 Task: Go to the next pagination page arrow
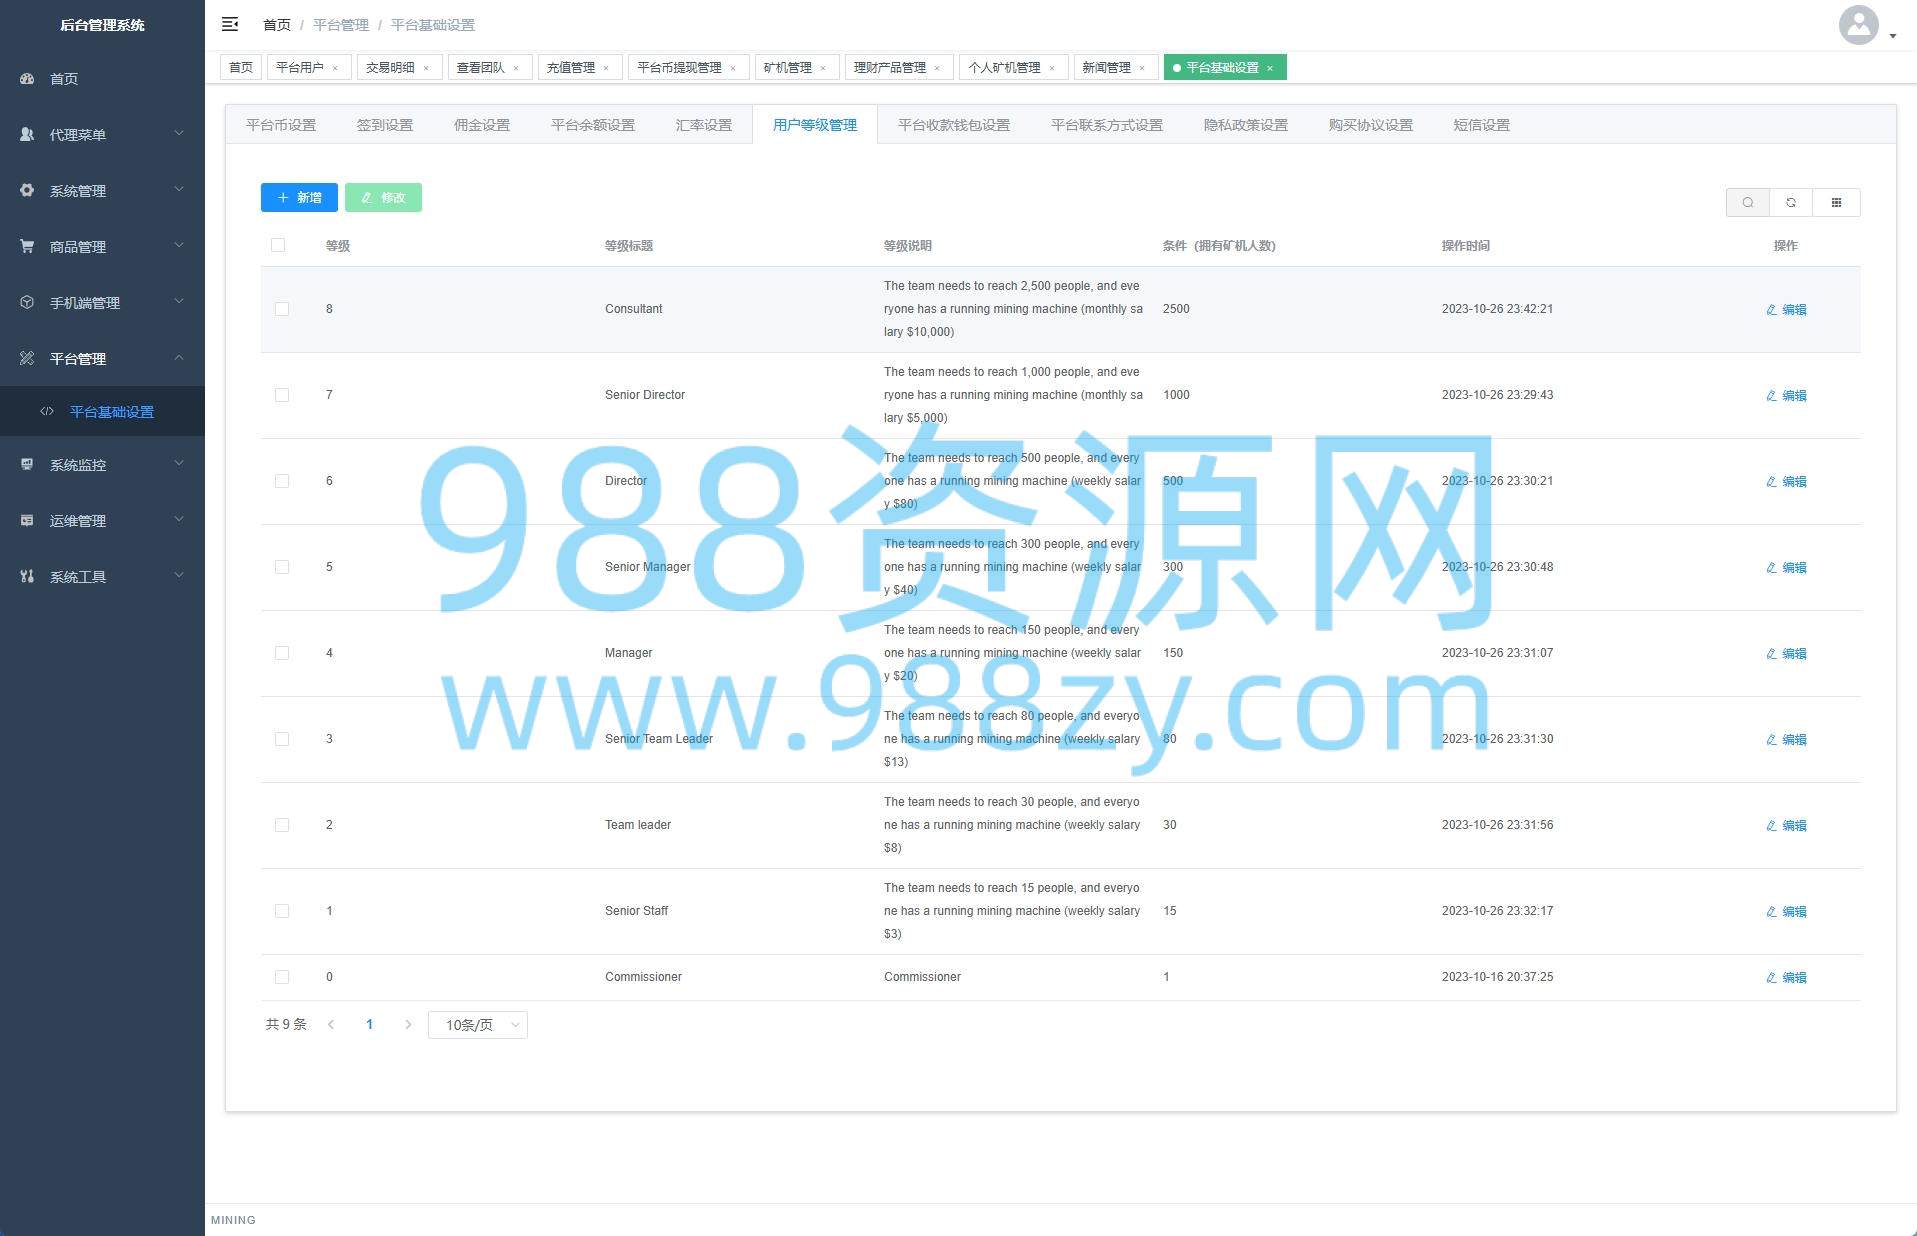[x=408, y=1025]
